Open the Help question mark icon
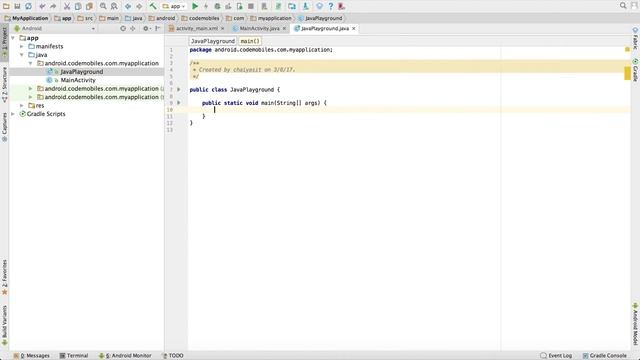This screenshot has width=640, height=360. [x=331, y=6]
